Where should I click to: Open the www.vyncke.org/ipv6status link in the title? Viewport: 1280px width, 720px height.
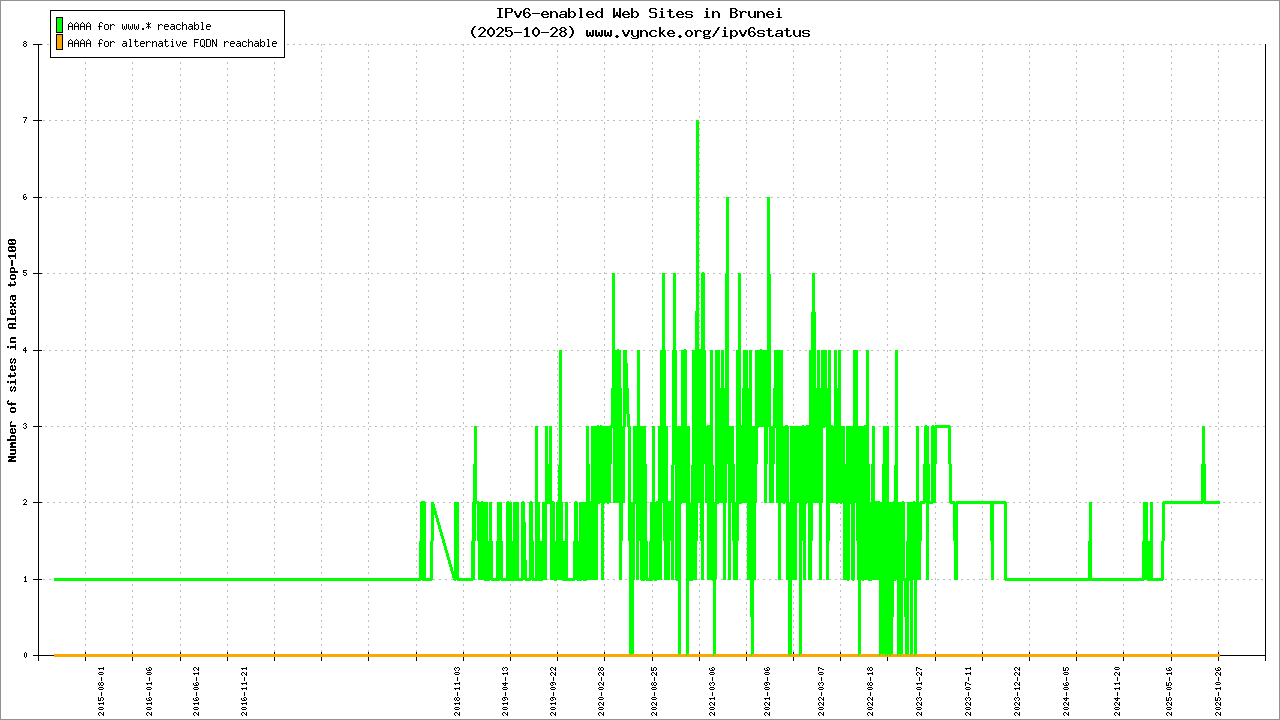tap(697, 32)
